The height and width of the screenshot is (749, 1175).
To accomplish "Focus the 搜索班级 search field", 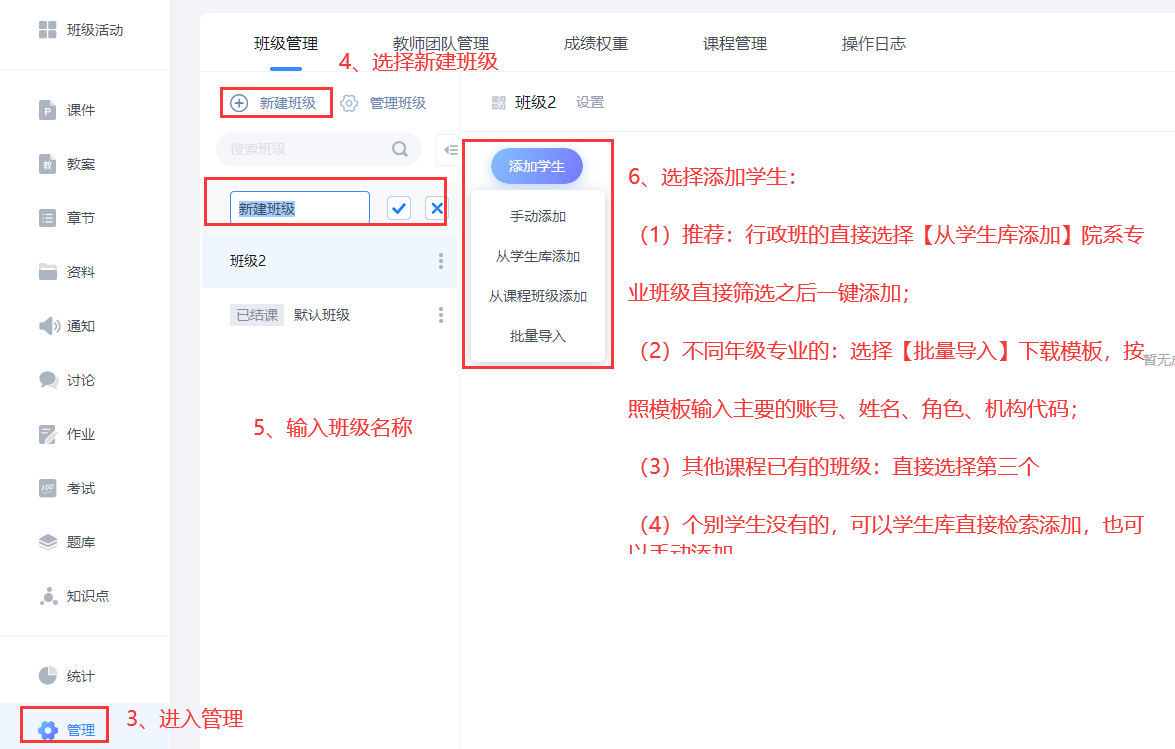I will coord(318,149).
